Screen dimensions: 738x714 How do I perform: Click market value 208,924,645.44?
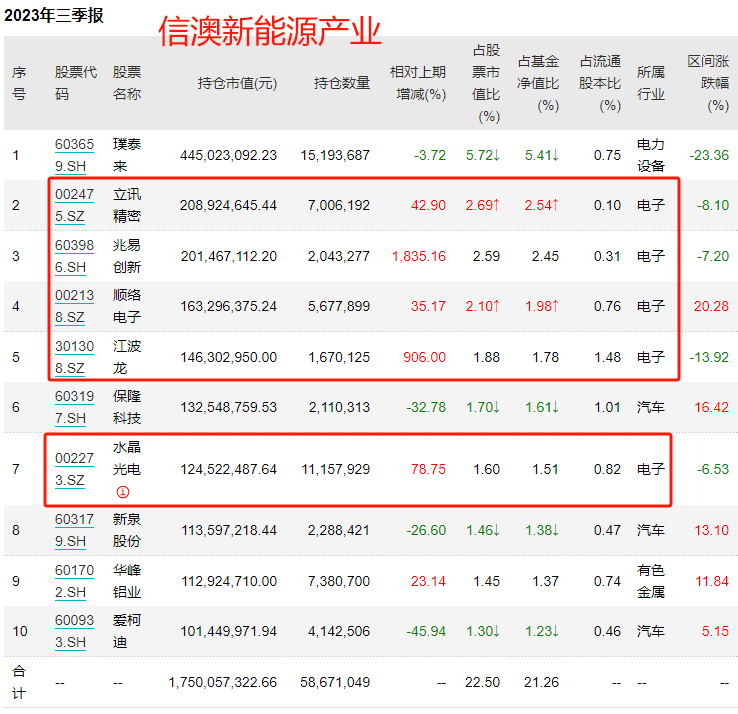coord(228,205)
